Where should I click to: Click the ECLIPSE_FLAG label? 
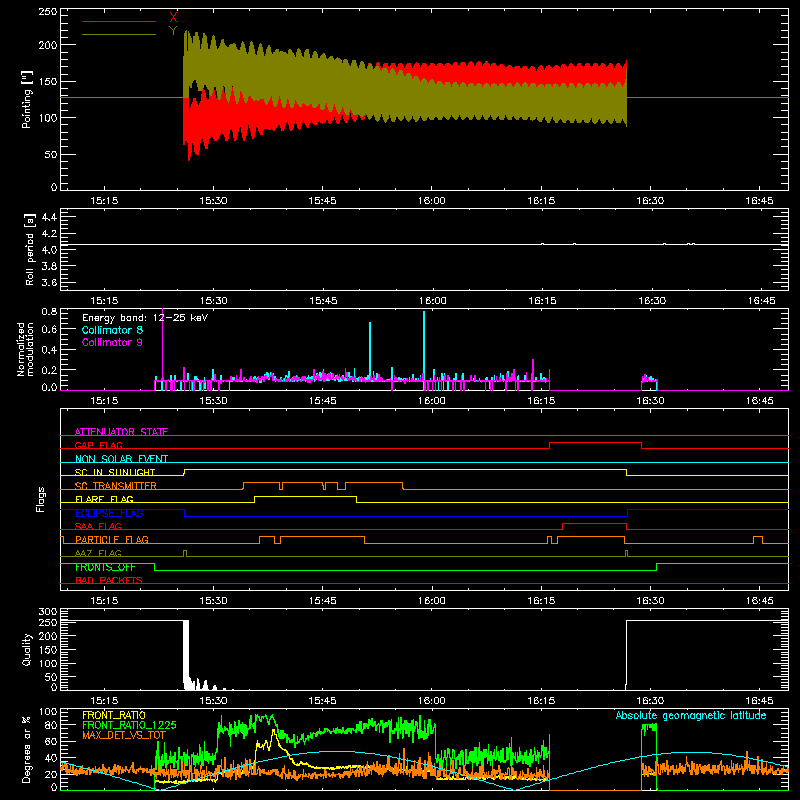pos(109,513)
